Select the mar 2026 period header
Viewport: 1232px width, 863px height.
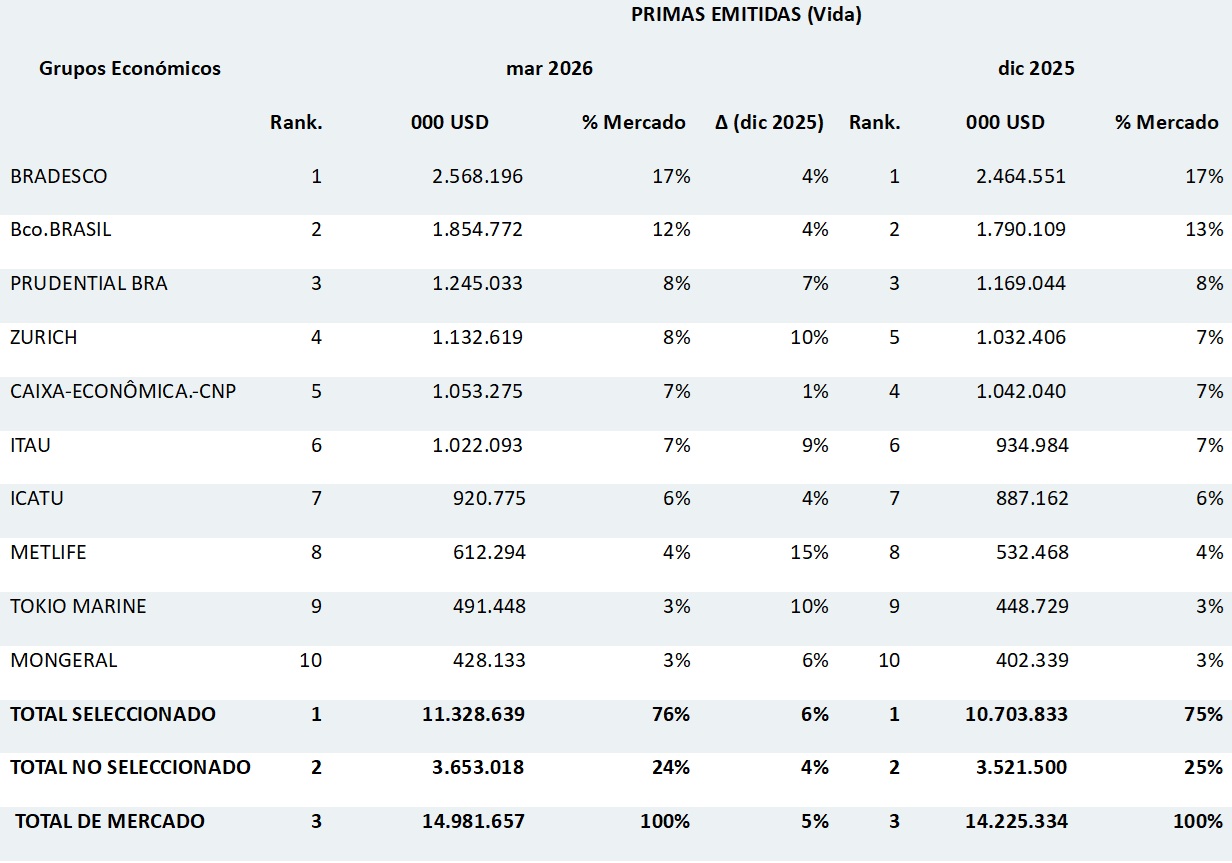pos(549,68)
